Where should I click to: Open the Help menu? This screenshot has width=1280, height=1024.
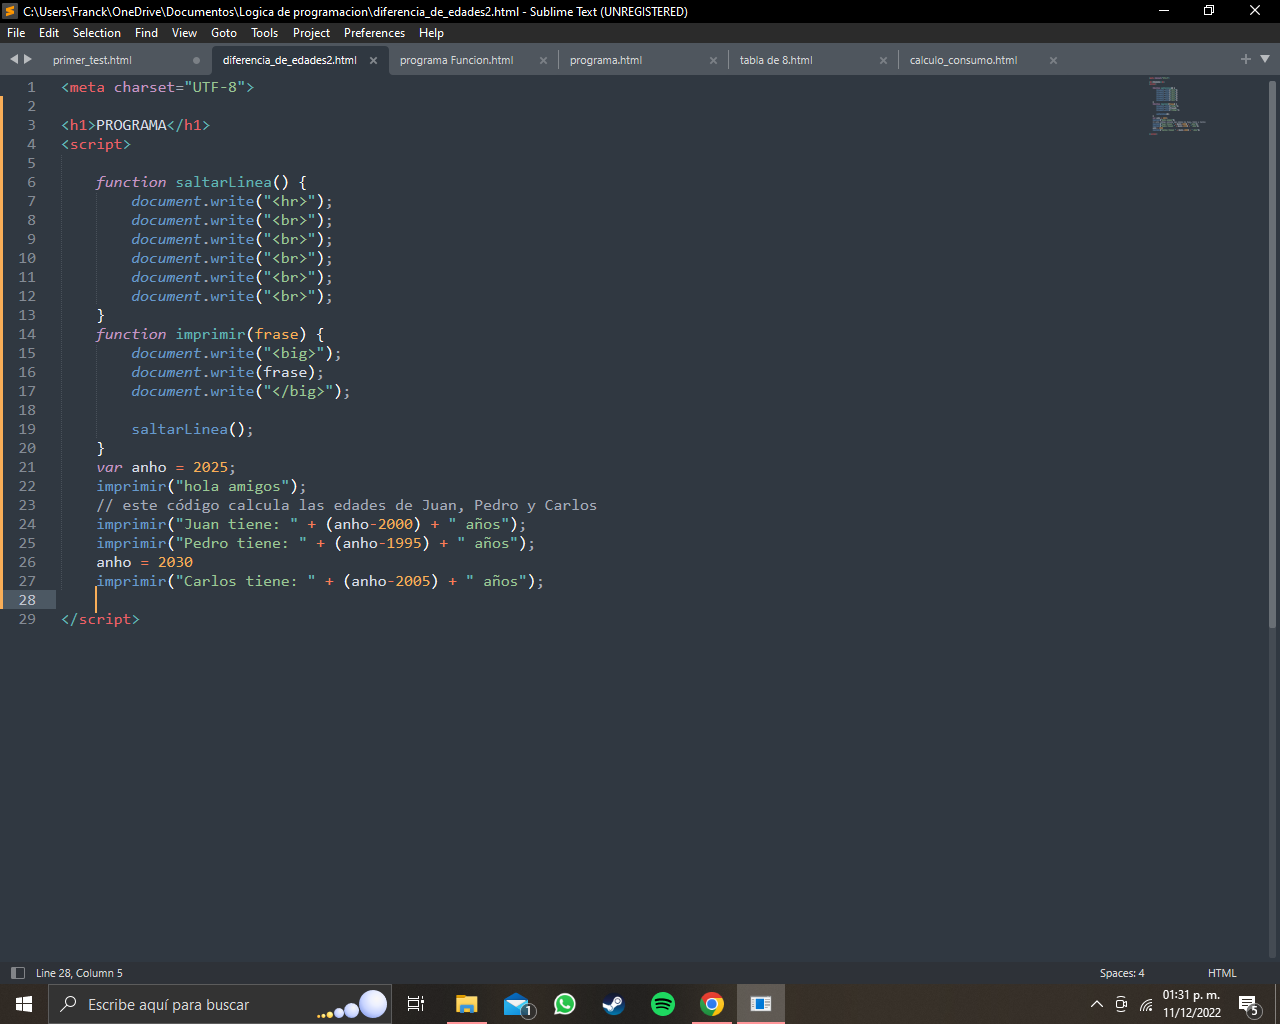click(431, 33)
